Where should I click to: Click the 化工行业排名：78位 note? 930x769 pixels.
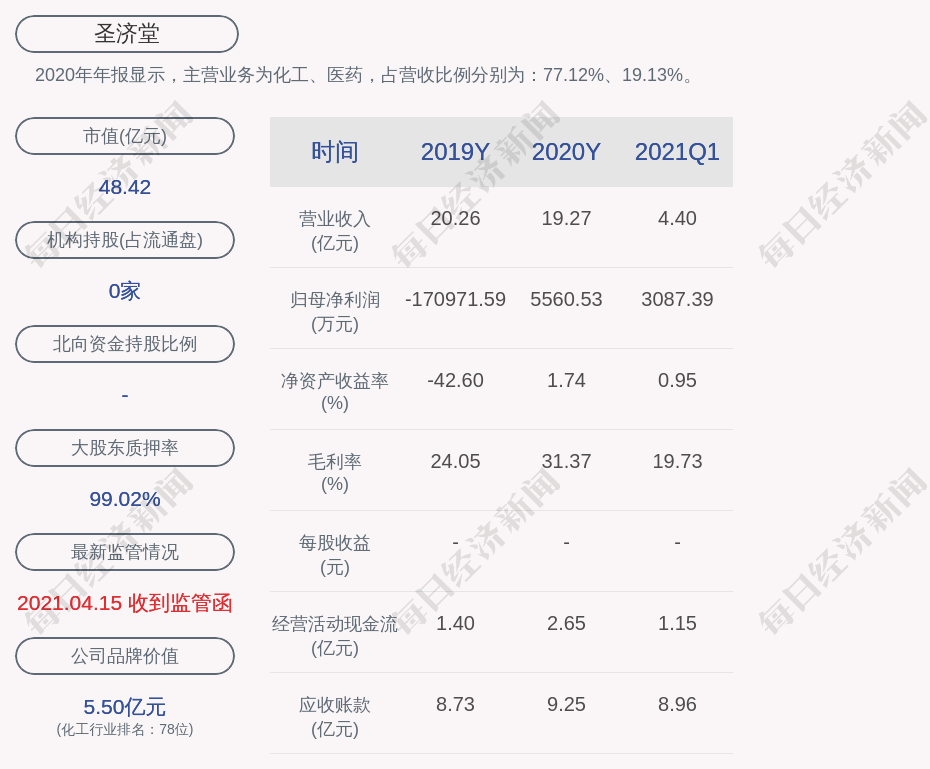point(125,729)
